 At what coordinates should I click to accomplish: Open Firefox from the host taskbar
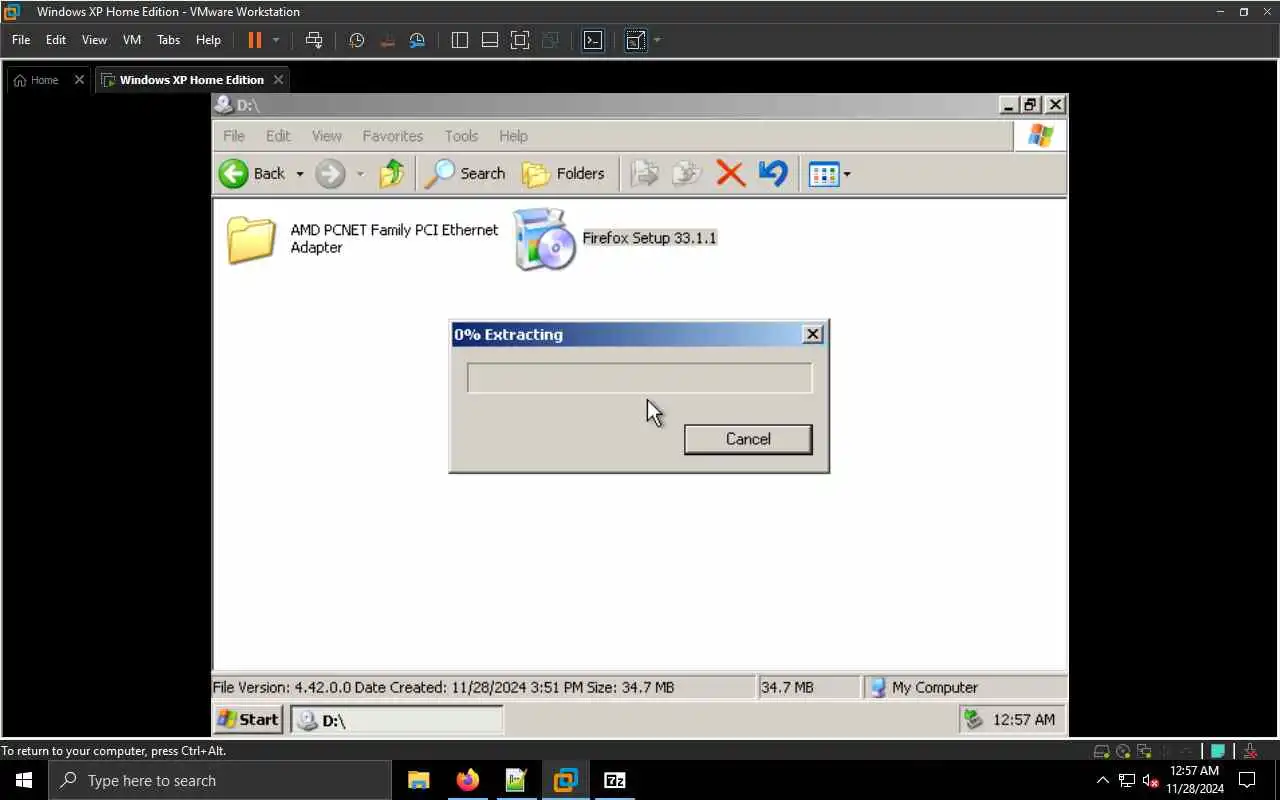[467, 780]
